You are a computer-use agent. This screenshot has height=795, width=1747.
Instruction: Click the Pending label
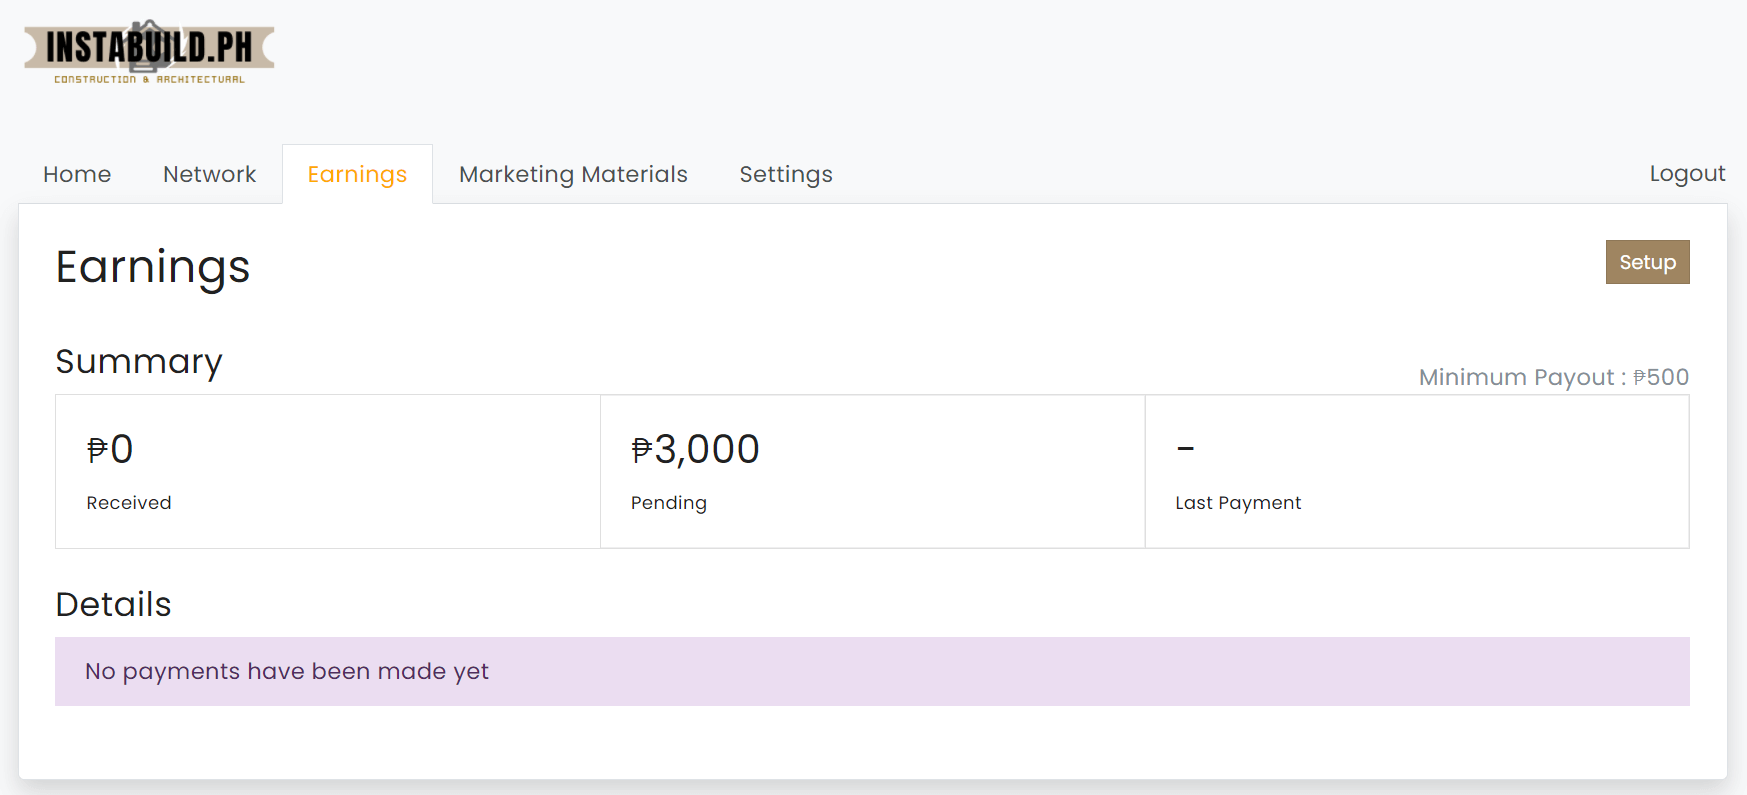pos(669,503)
